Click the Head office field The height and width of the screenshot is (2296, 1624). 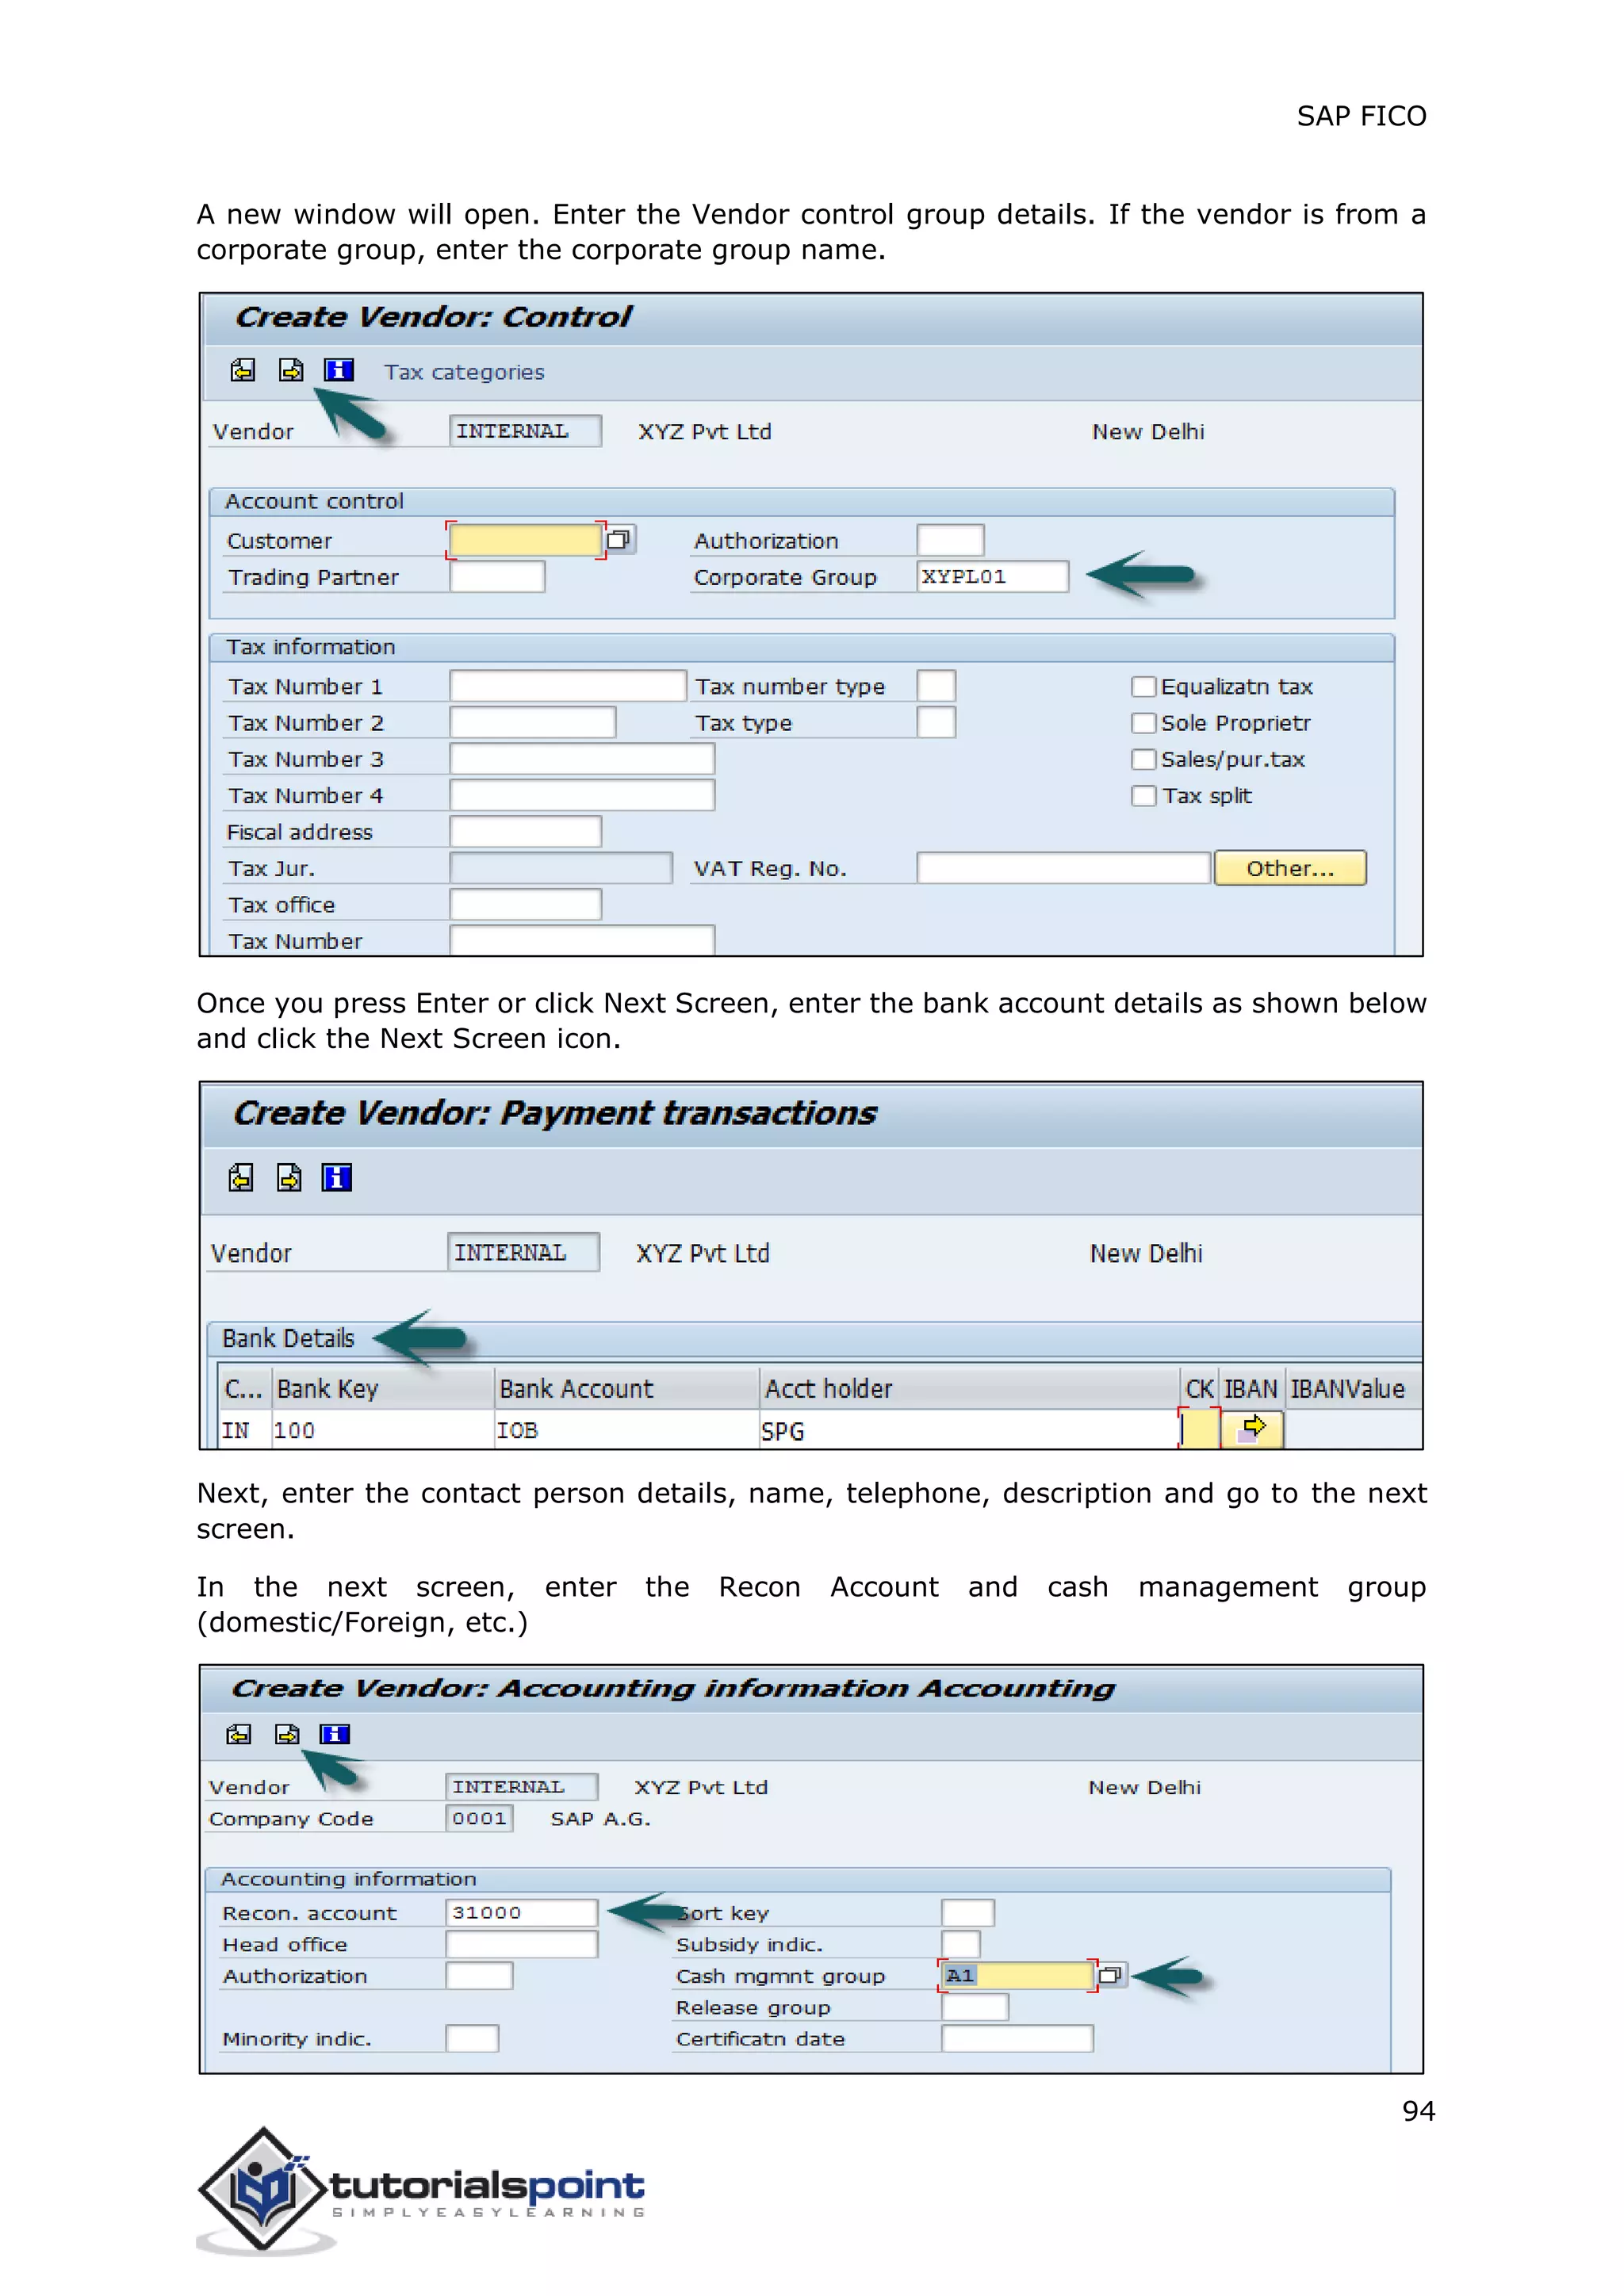click(521, 1944)
